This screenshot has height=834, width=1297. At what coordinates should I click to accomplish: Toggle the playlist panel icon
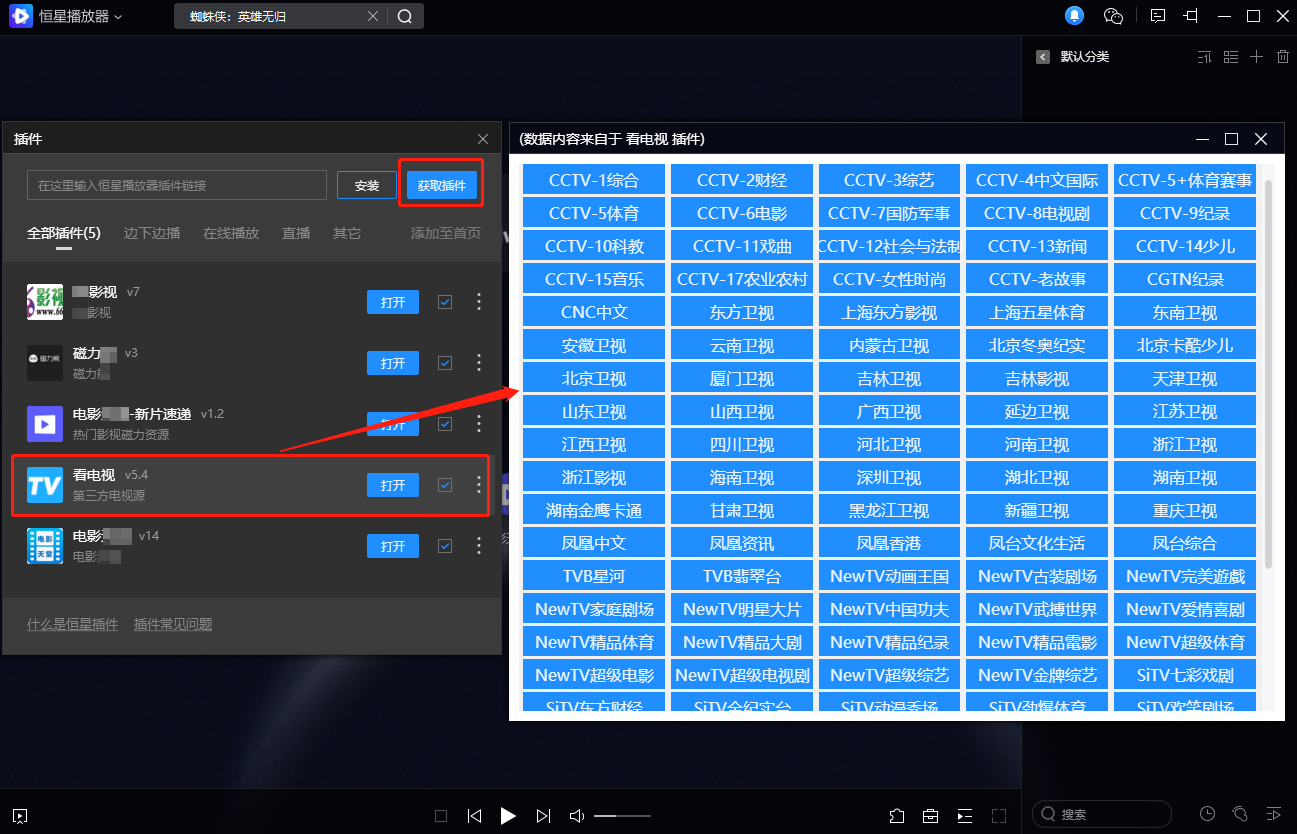tap(964, 815)
